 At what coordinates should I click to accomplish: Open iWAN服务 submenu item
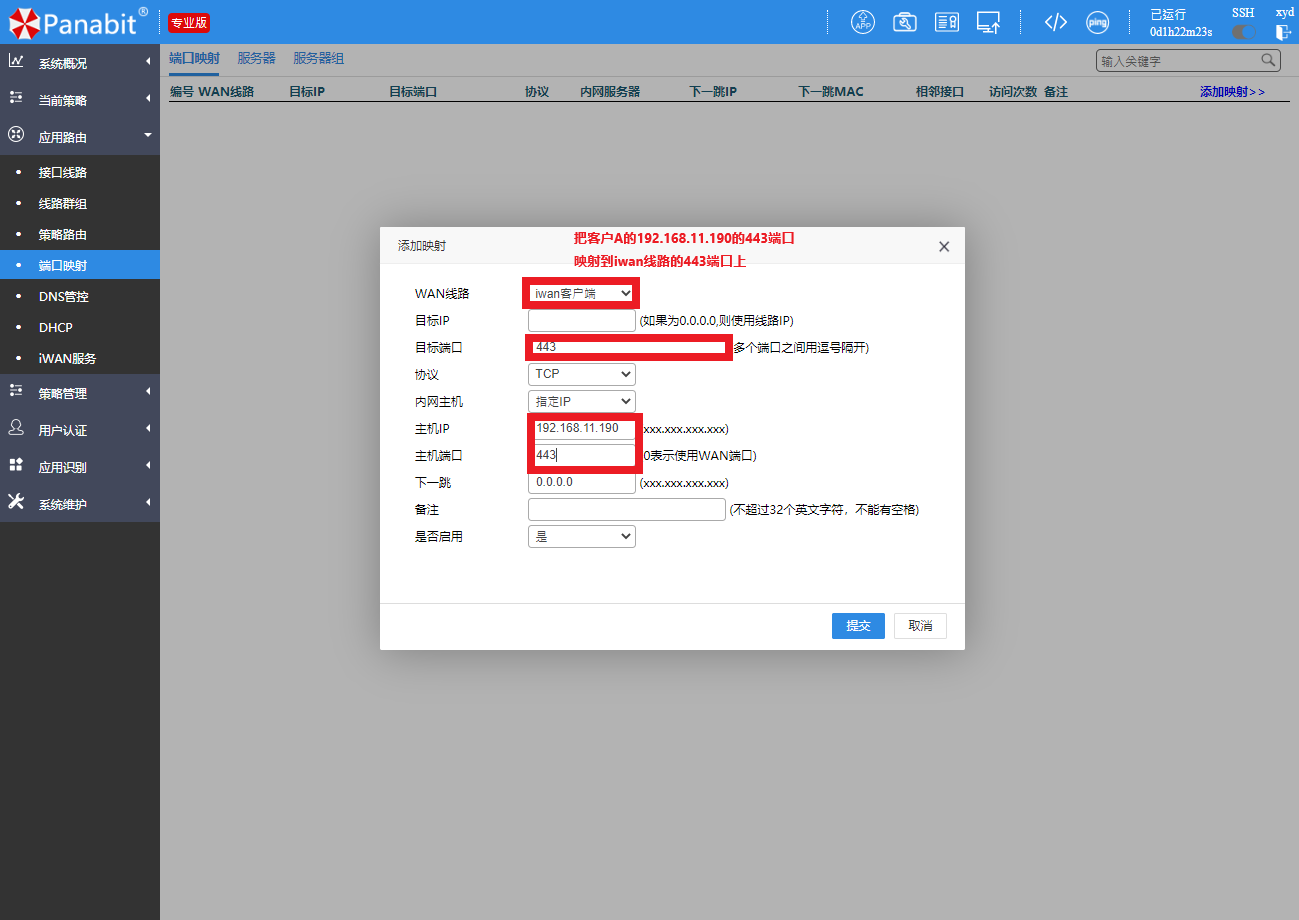[80, 358]
